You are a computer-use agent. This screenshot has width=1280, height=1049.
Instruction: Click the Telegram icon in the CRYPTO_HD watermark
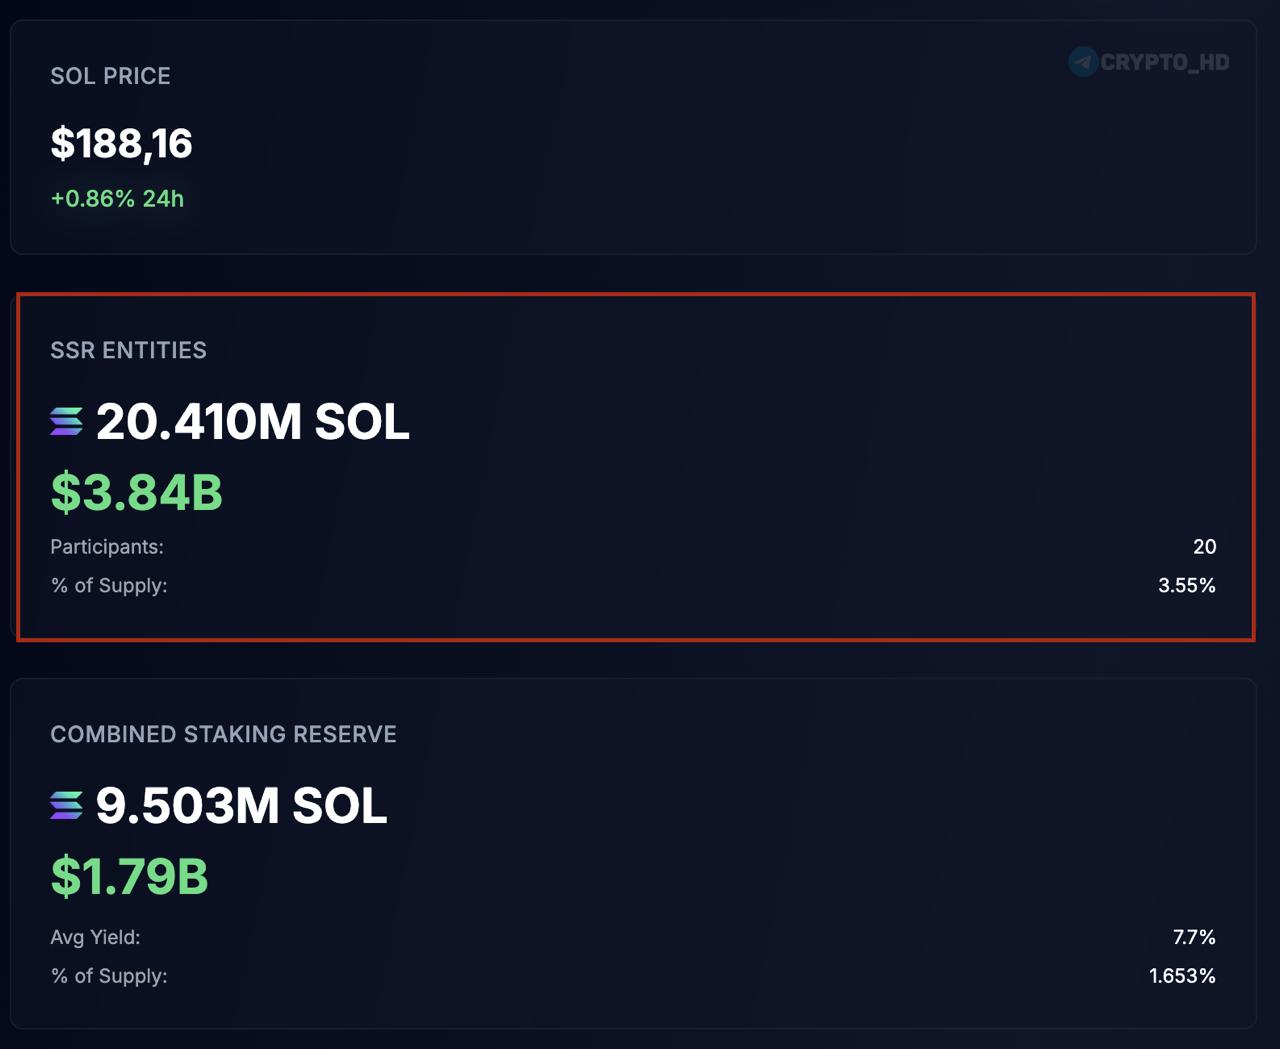click(1083, 62)
